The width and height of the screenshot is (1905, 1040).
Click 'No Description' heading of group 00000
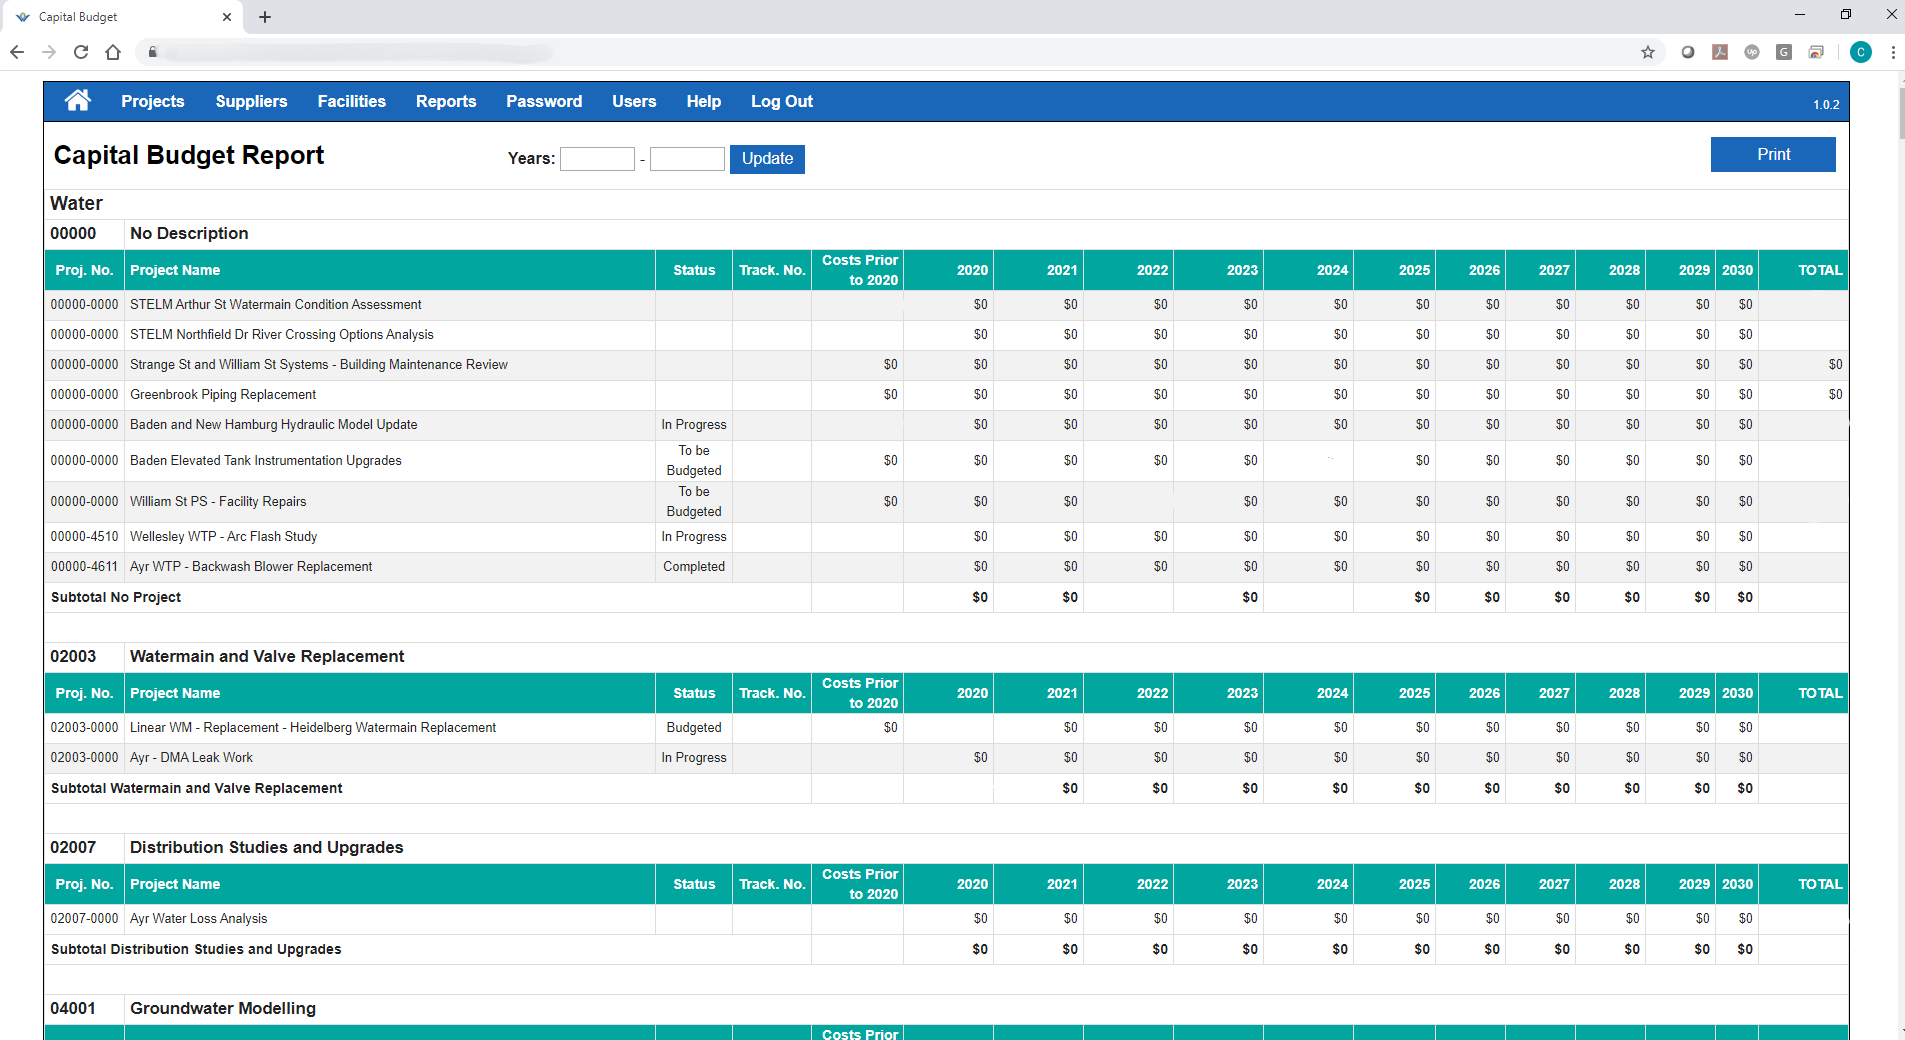[x=189, y=234]
